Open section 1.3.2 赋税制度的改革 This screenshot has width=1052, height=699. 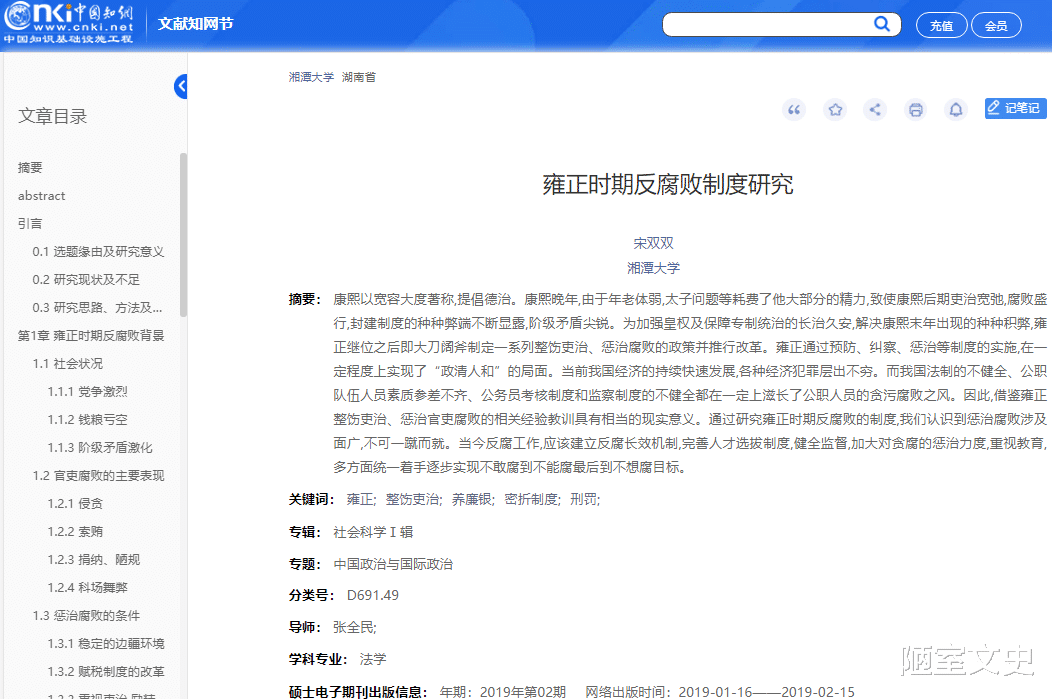pos(105,671)
